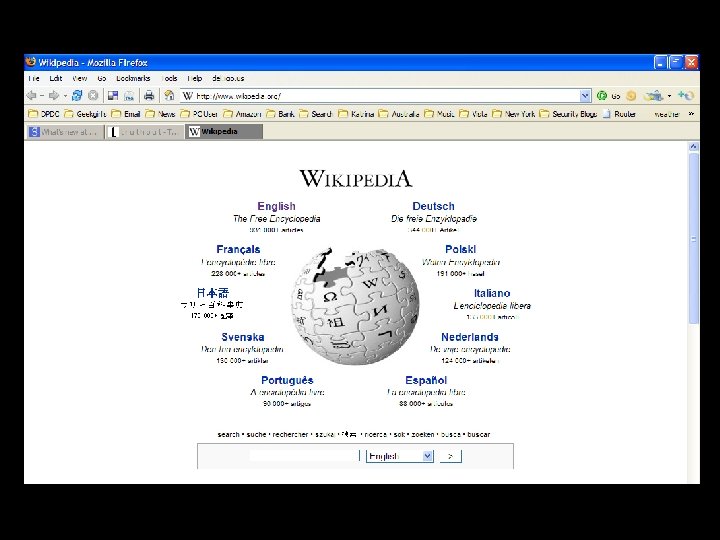The height and width of the screenshot is (540, 720).
Task: Stop loading with the Stop icon
Action: point(93,96)
